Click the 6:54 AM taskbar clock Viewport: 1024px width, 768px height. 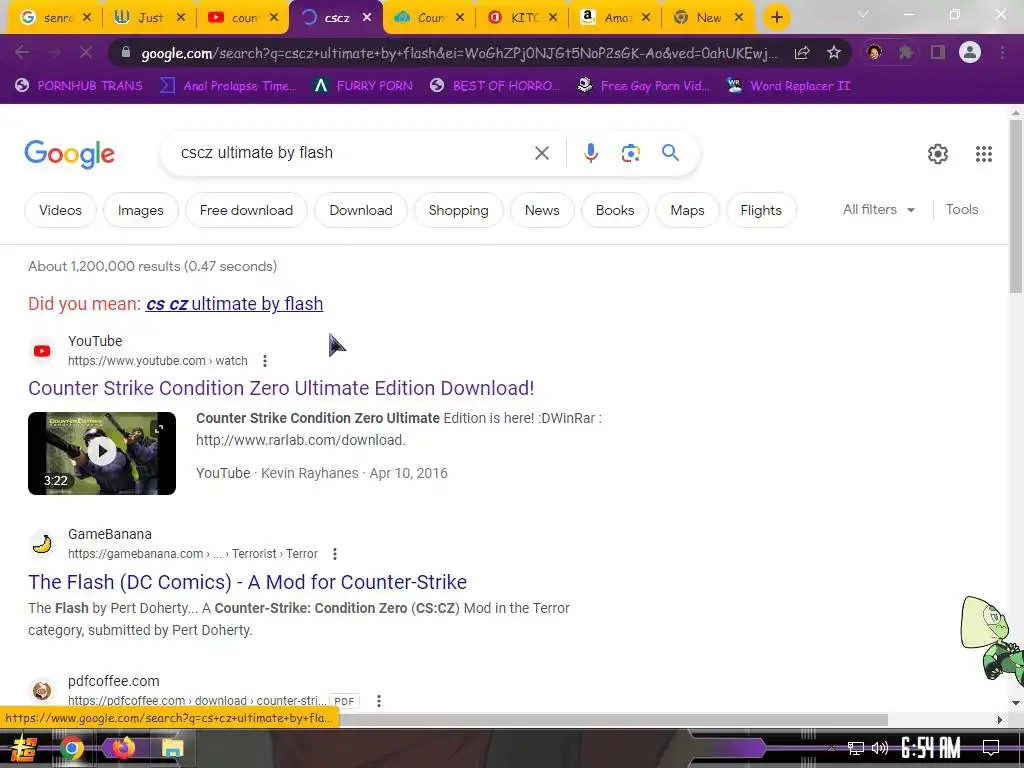pyautogui.click(x=930, y=748)
